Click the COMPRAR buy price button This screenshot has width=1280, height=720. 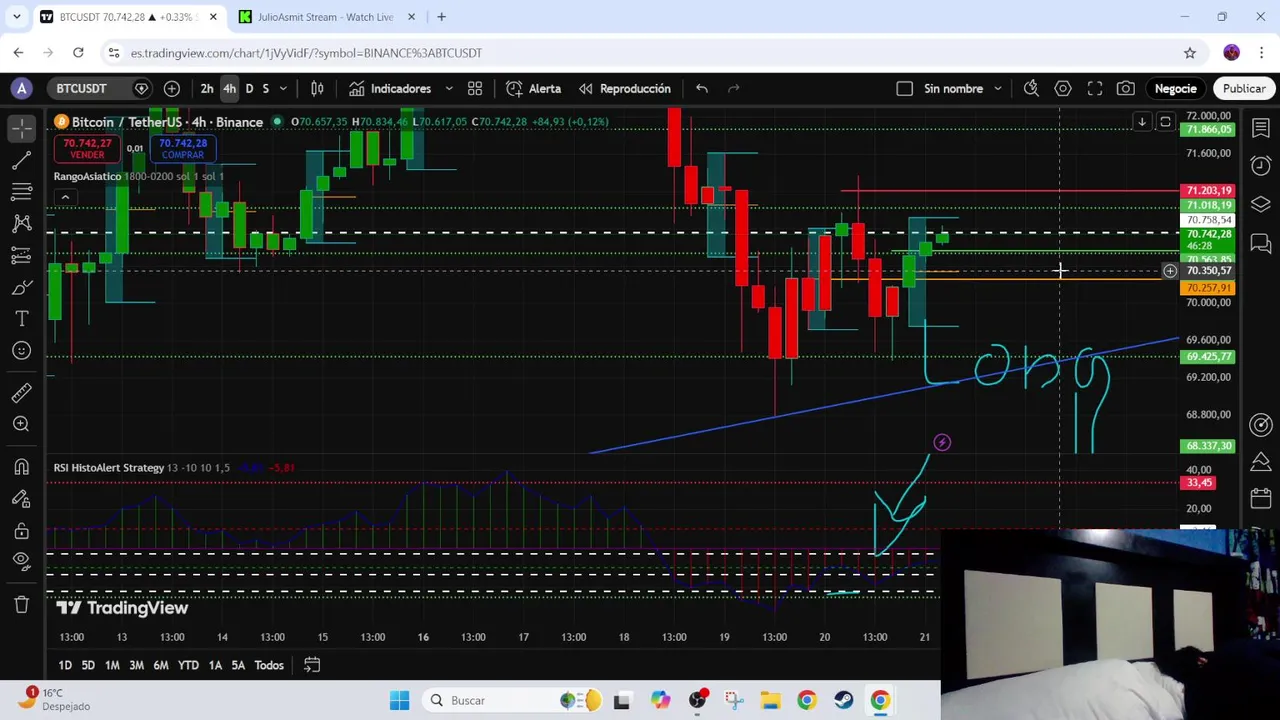tap(182, 149)
